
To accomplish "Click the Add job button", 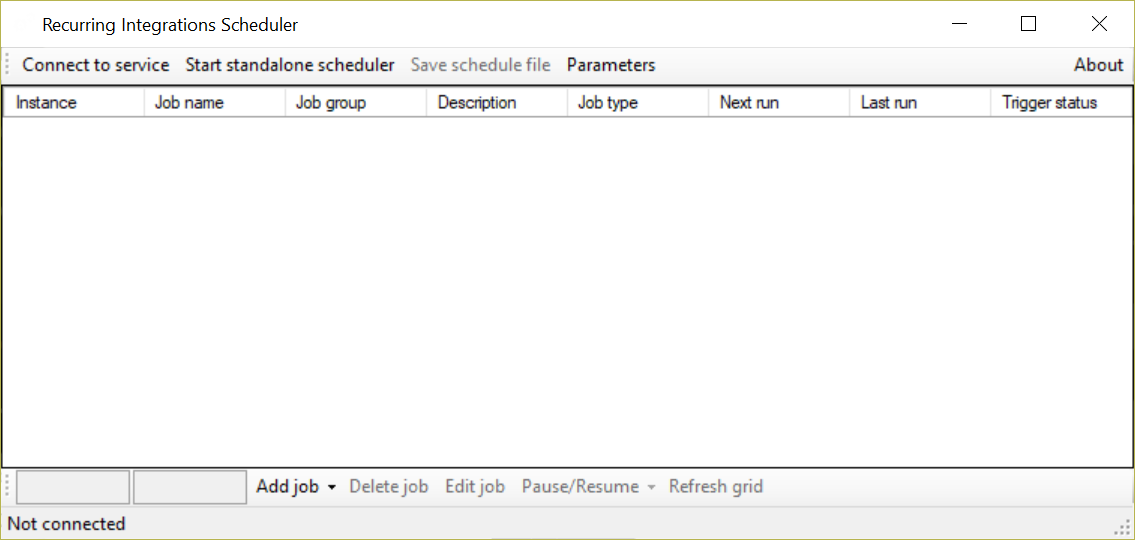I will (288, 486).
